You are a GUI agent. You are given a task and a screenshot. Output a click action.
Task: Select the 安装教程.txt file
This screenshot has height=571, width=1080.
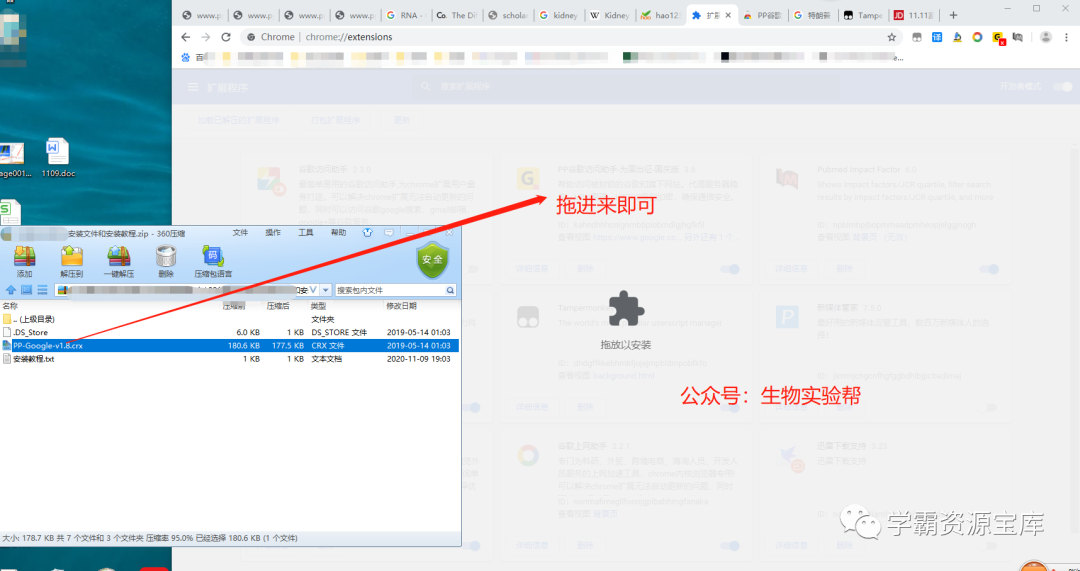click(229, 359)
